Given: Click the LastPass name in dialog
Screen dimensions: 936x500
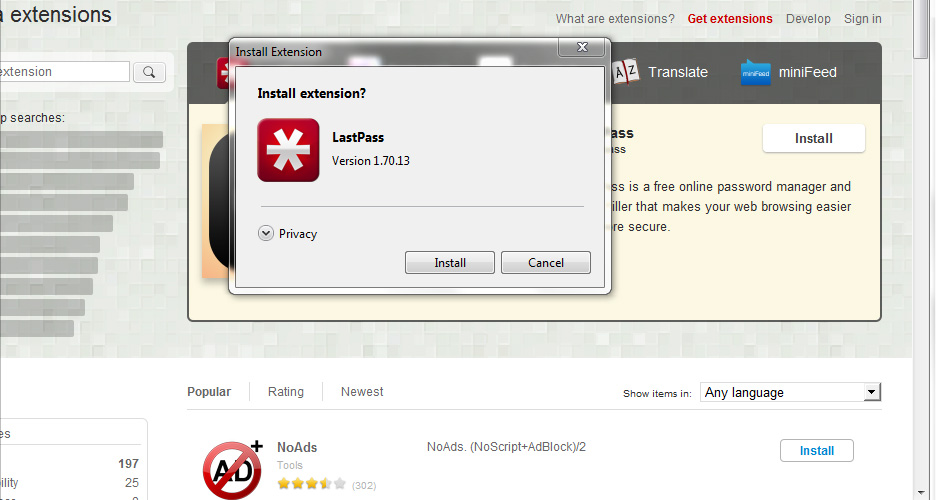Looking at the screenshot, I should click(358, 137).
